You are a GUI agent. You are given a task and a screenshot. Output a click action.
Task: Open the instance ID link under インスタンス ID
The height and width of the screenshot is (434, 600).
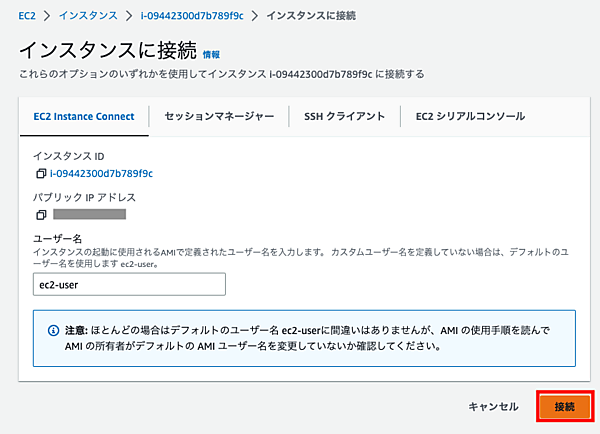(101, 174)
